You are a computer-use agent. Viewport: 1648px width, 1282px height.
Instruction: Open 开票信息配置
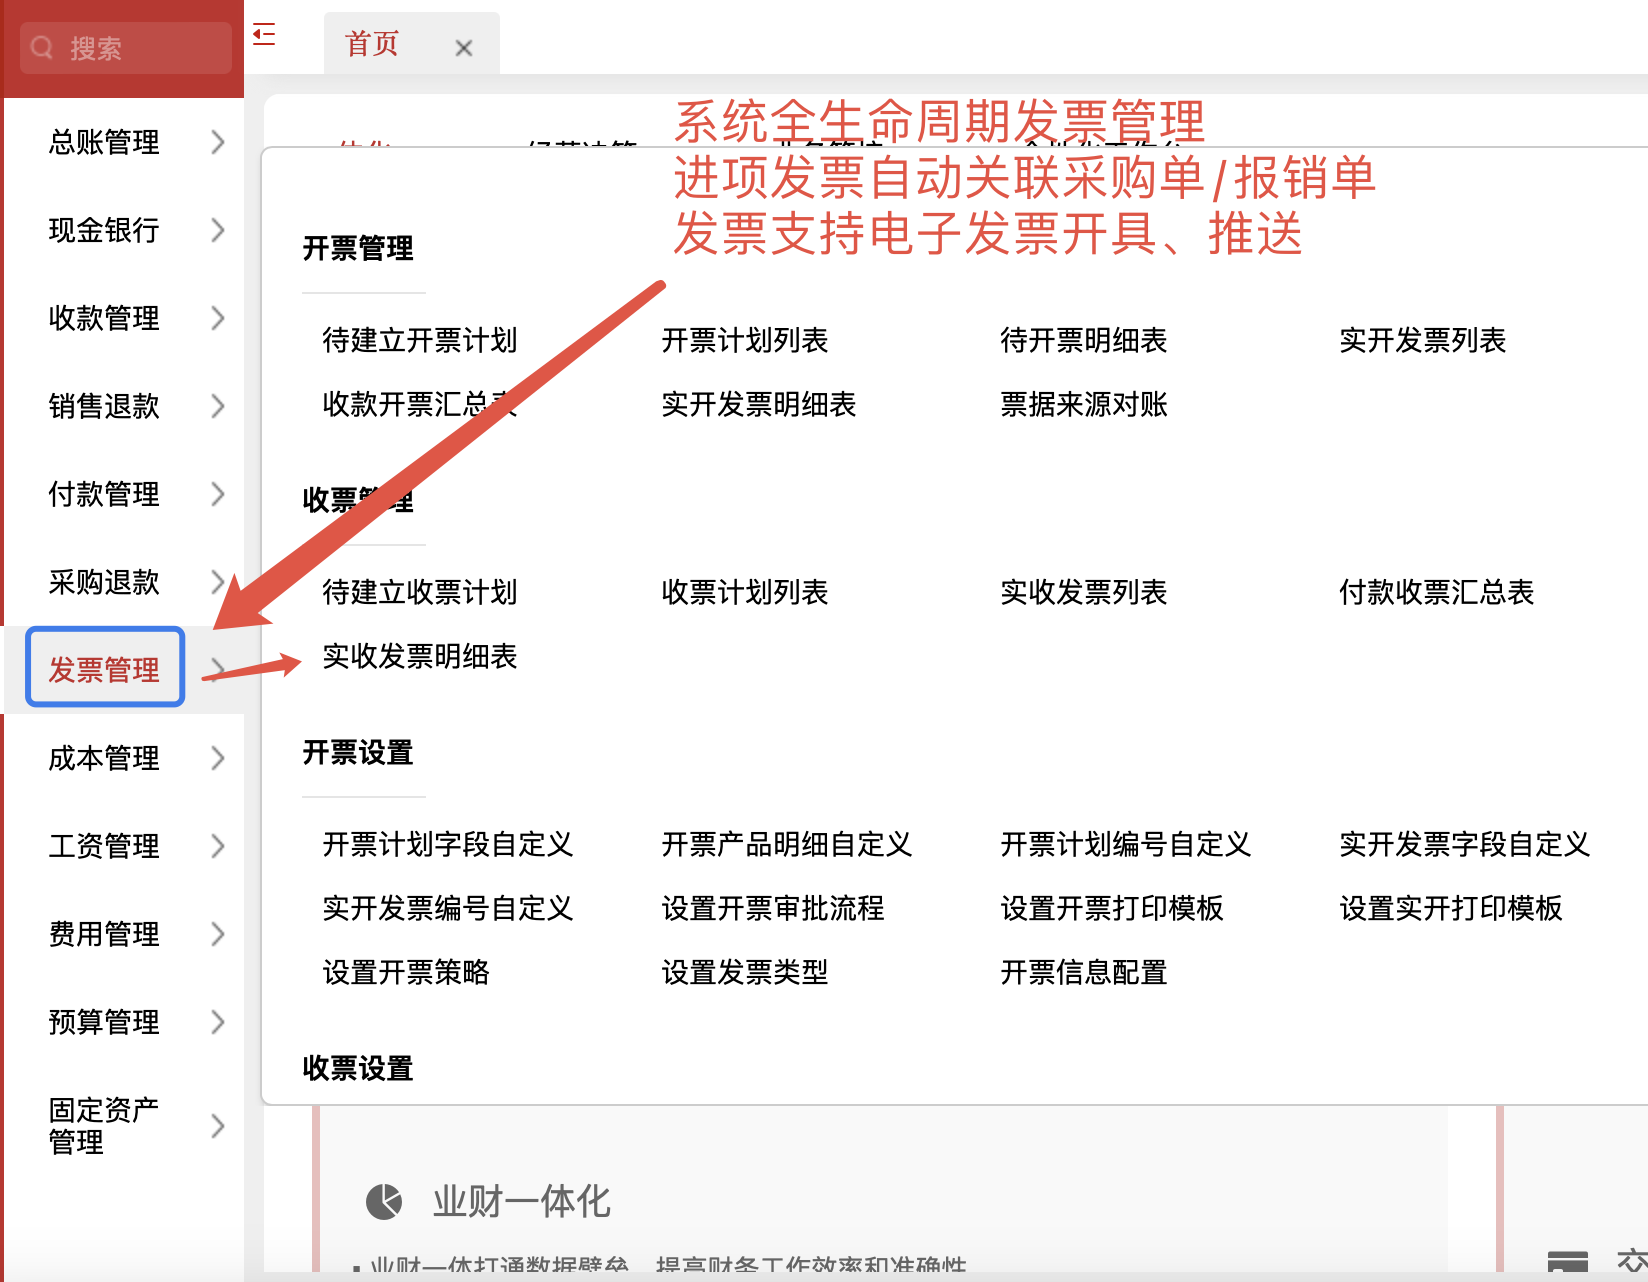(x=1084, y=972)
